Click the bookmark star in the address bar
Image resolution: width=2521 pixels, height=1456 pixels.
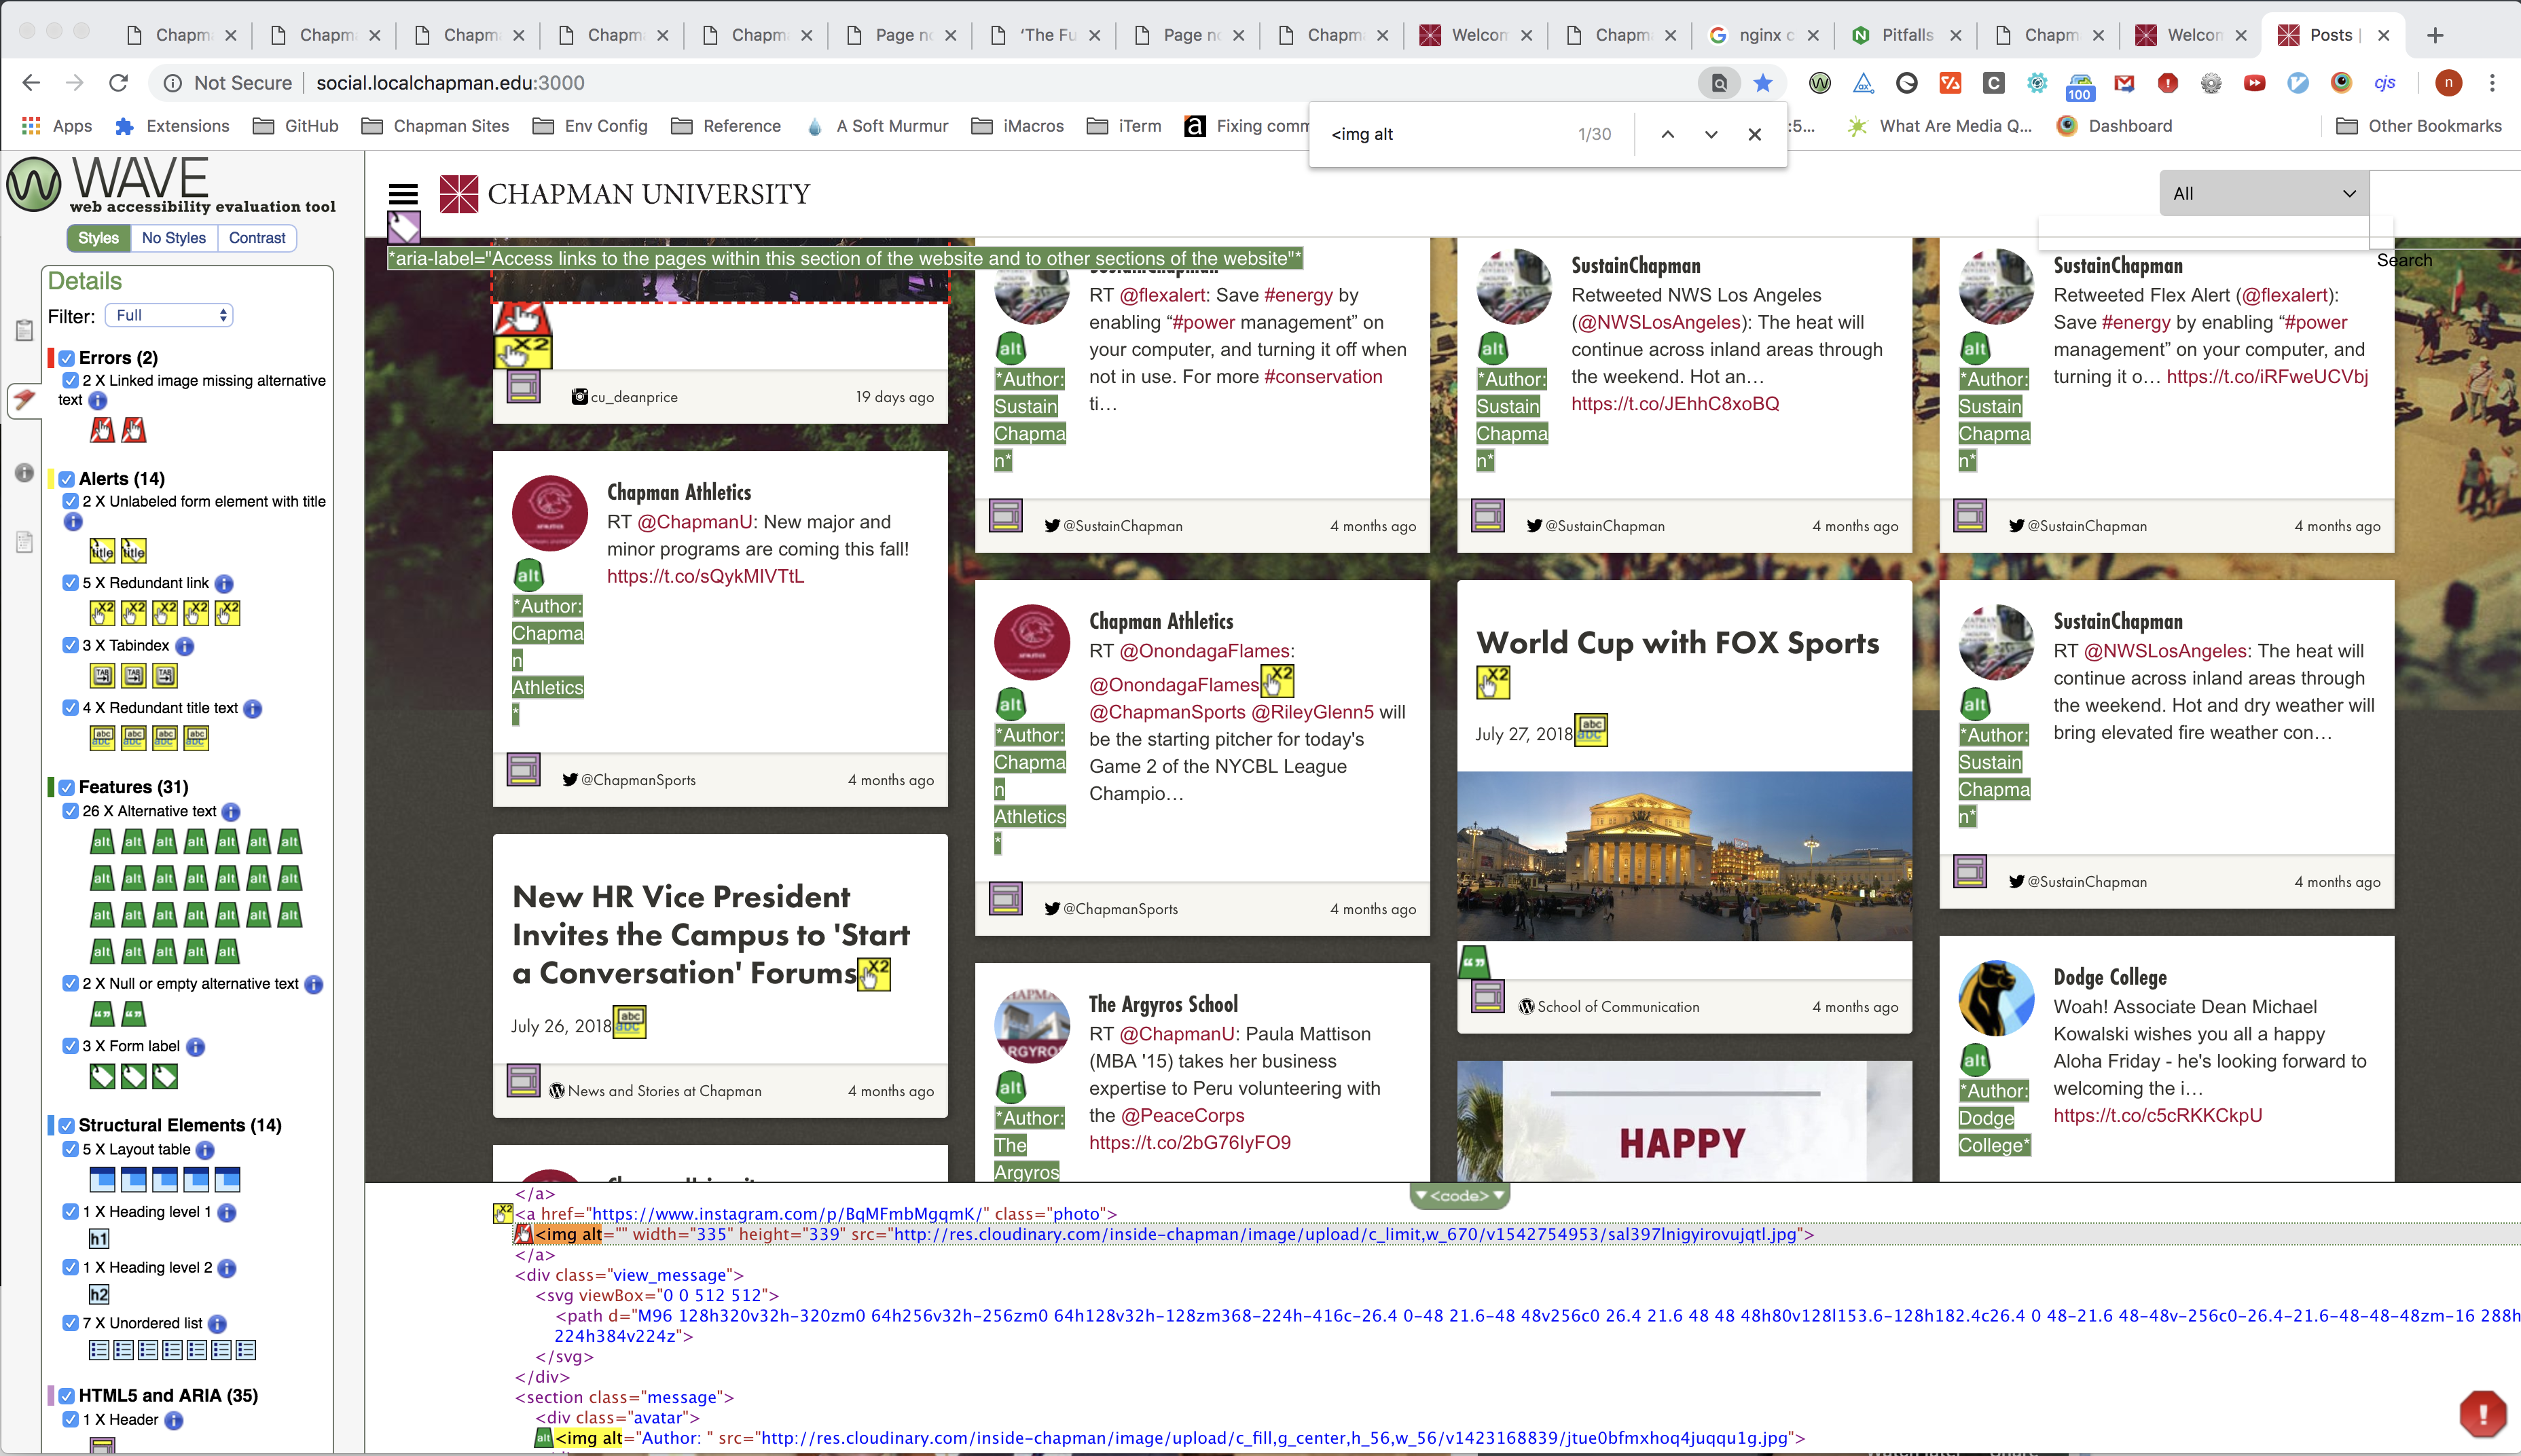pyautogui.click(x=1763, y=83)
